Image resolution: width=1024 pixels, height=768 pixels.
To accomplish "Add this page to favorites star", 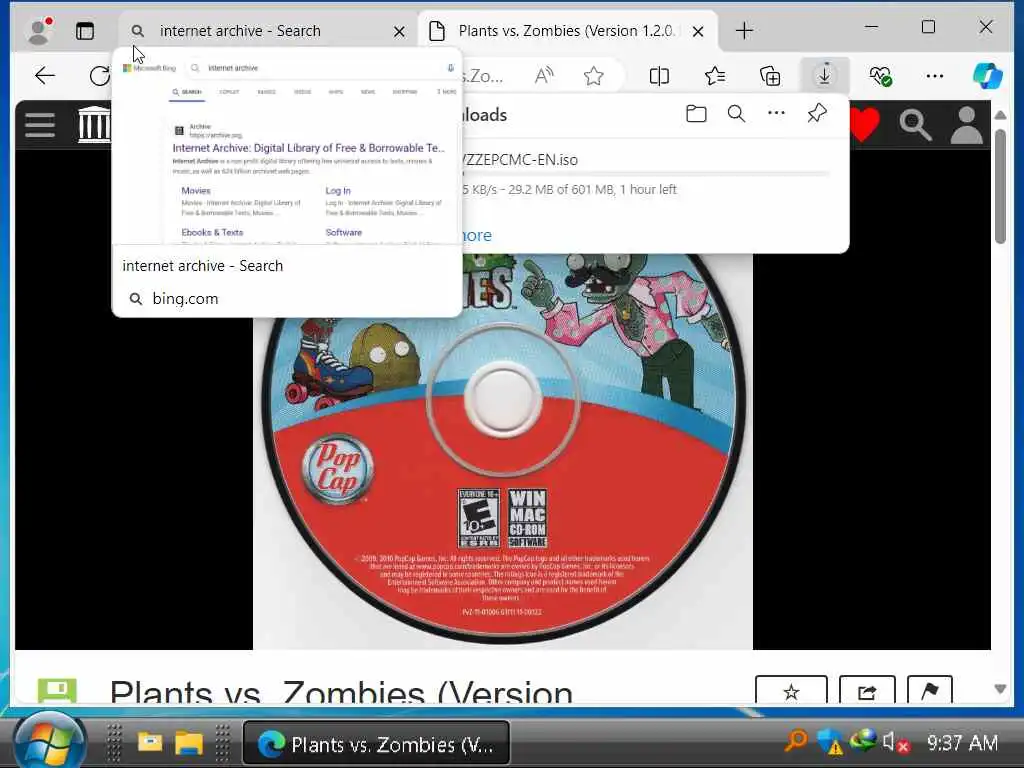I will (594, 76).
